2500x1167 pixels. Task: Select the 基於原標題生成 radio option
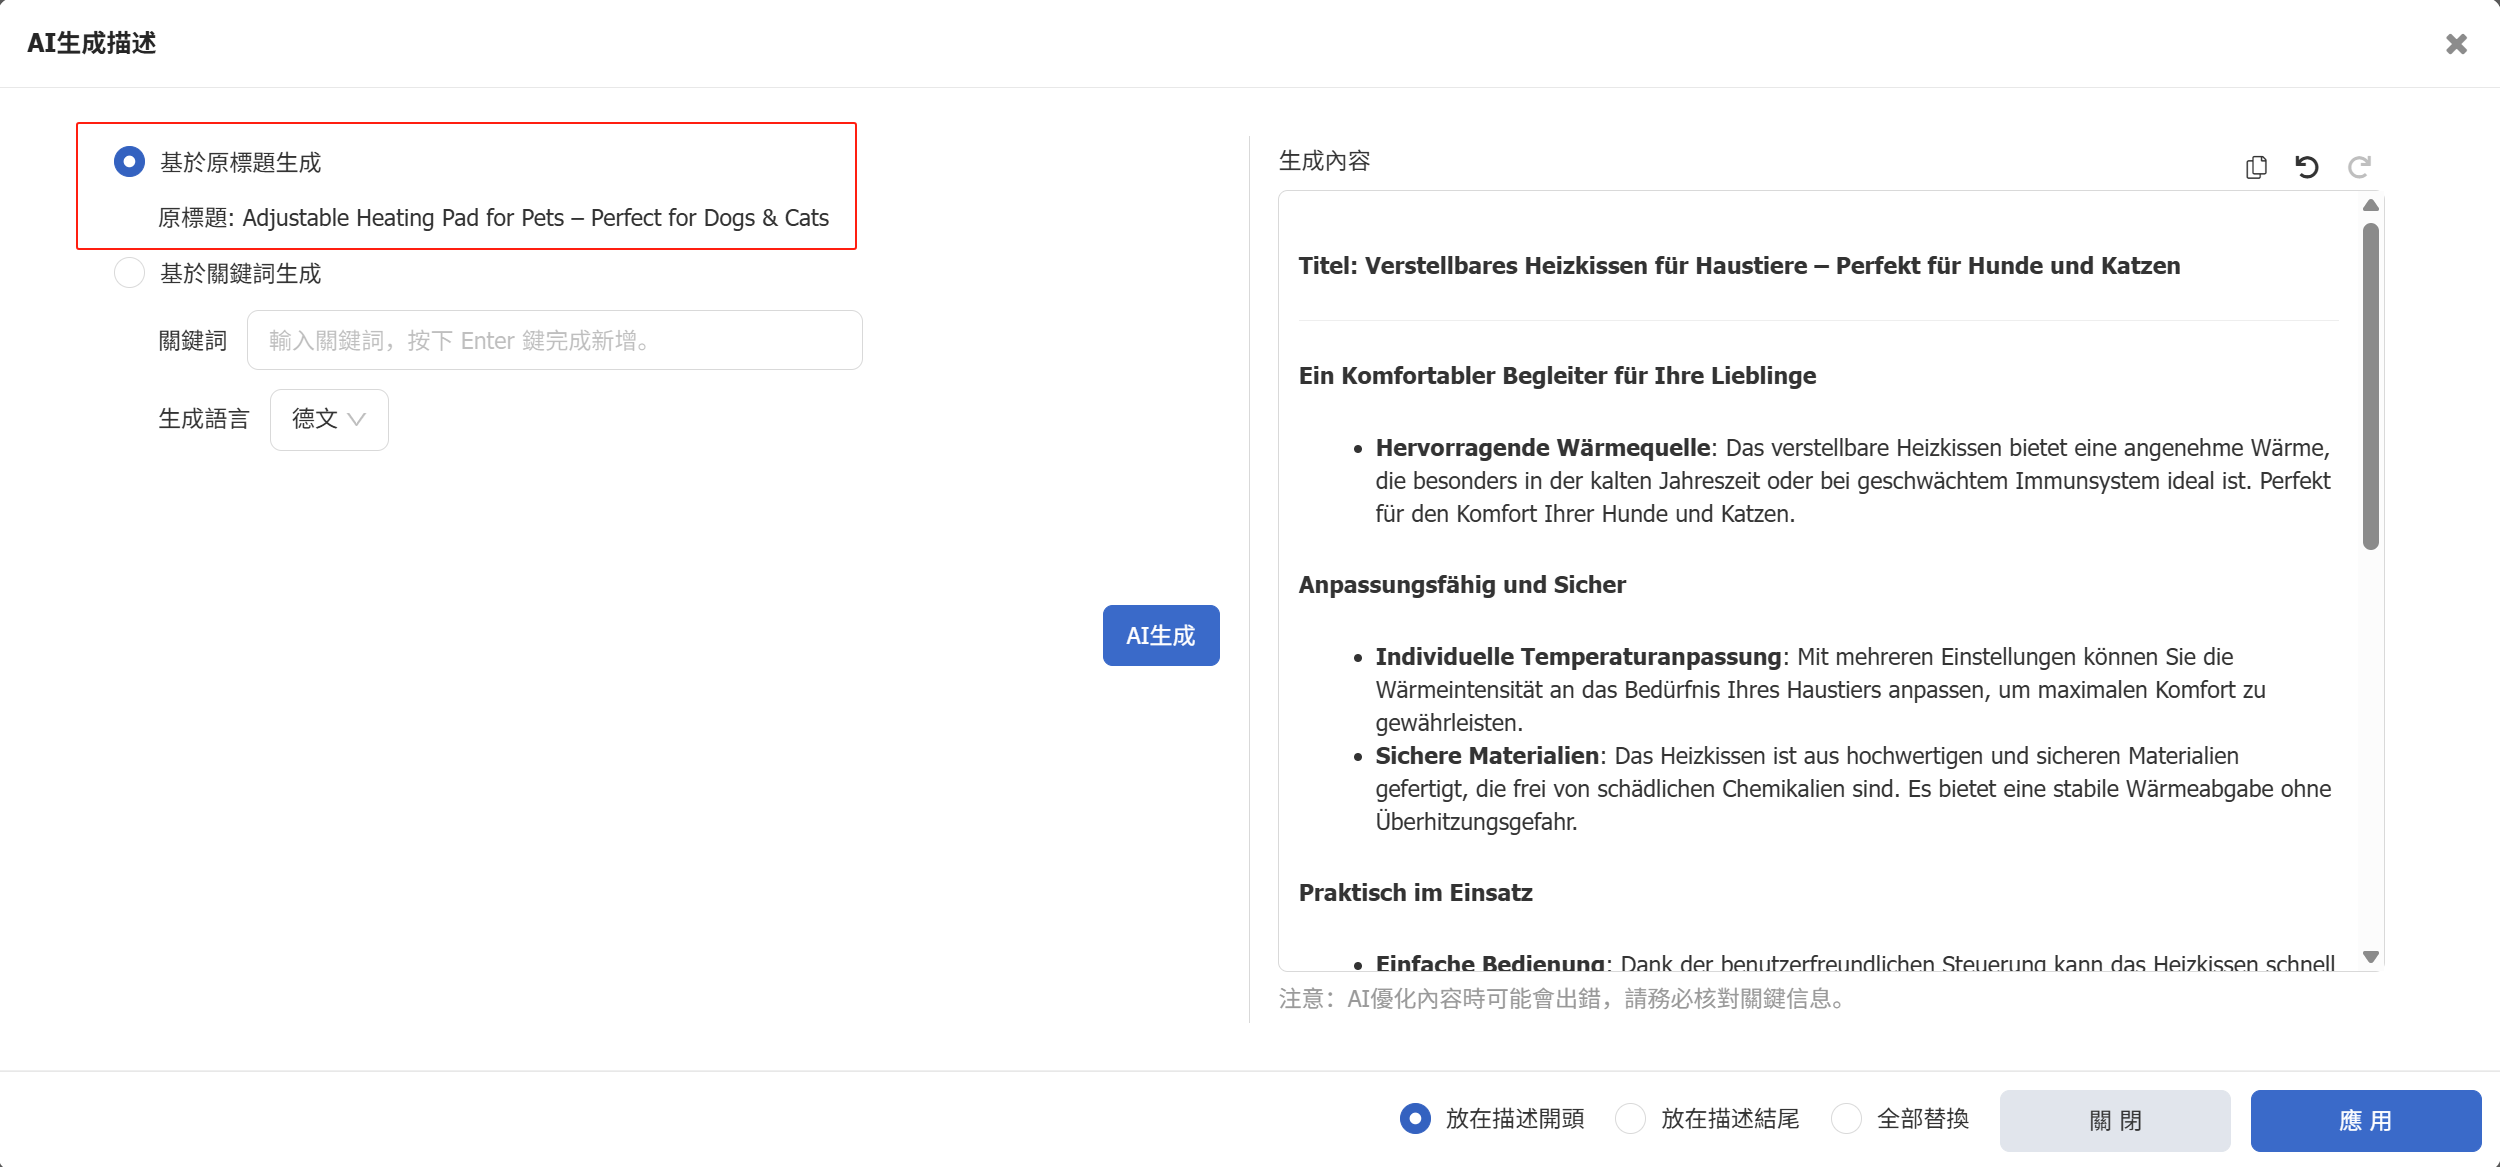click(x=129, y=162)
